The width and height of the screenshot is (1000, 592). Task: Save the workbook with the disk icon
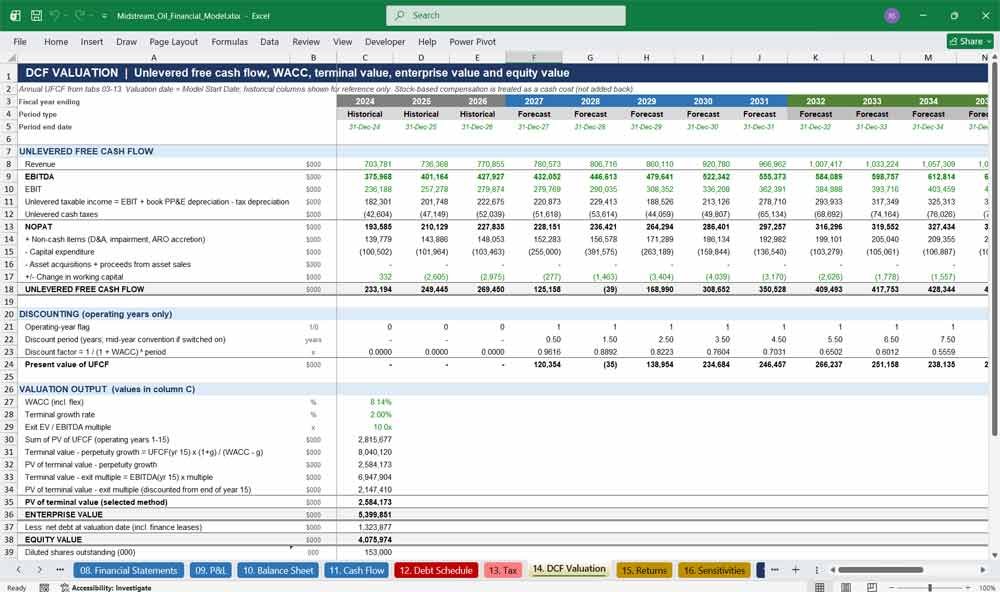36,15
